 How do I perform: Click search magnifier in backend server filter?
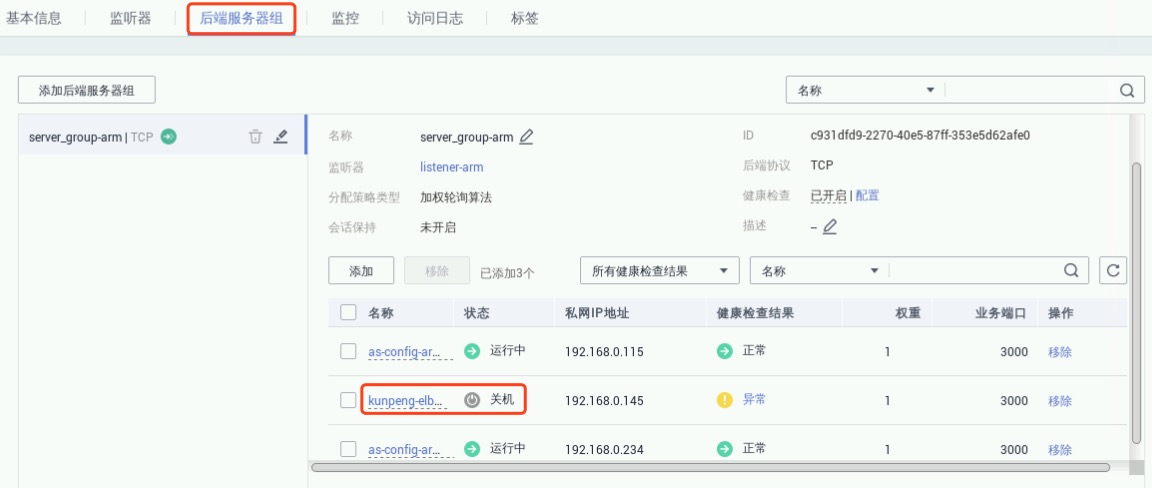pos(1071,270)
